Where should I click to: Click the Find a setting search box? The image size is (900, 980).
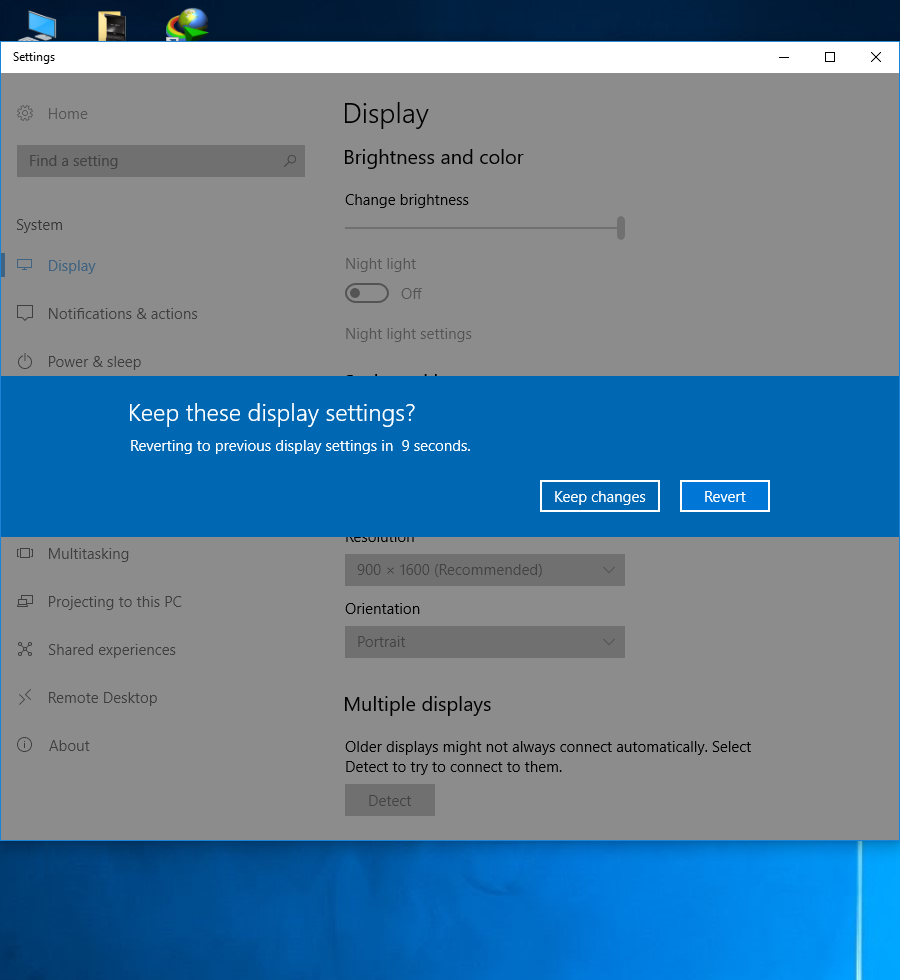click(150, 161)
